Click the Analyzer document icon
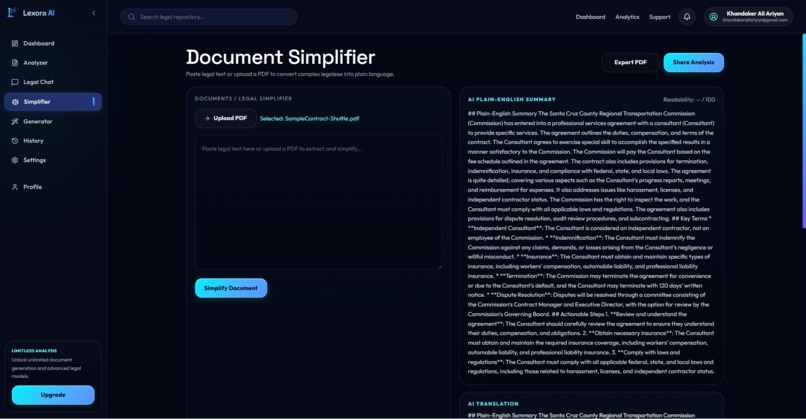806x419 pixels. coord(15,63)
